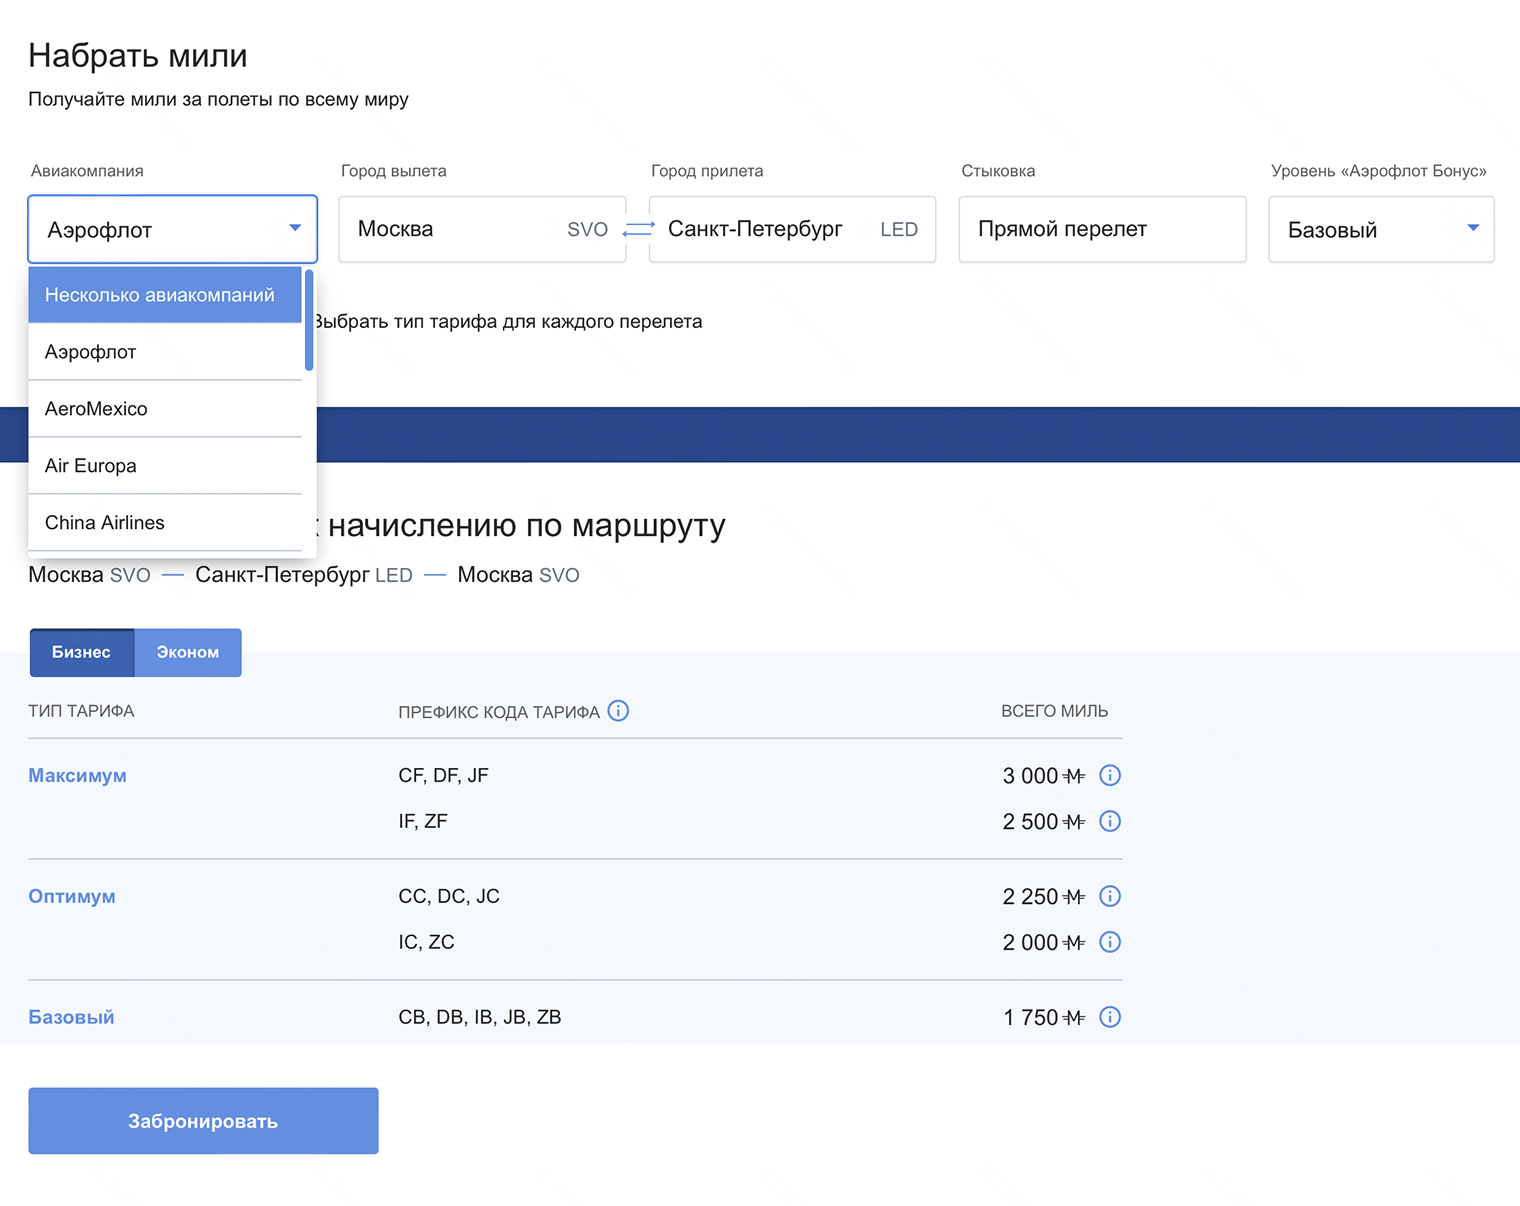
Task: Click the ВСЕГО МИЛЬ column header
Action: [1054, 711]
